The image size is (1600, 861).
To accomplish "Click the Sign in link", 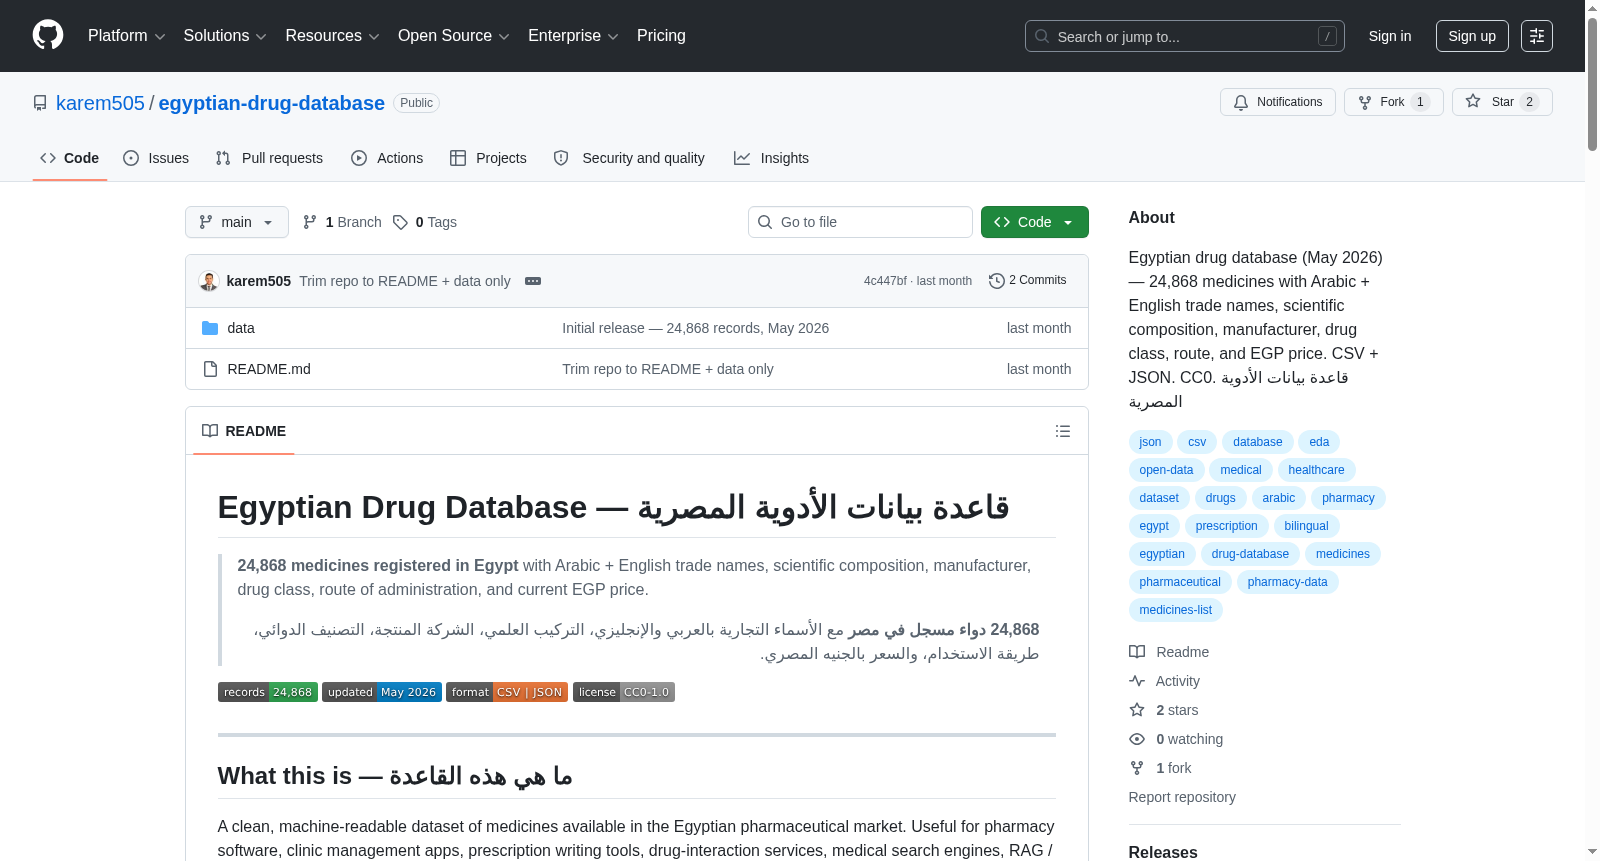I will [x=1390, y=36].
